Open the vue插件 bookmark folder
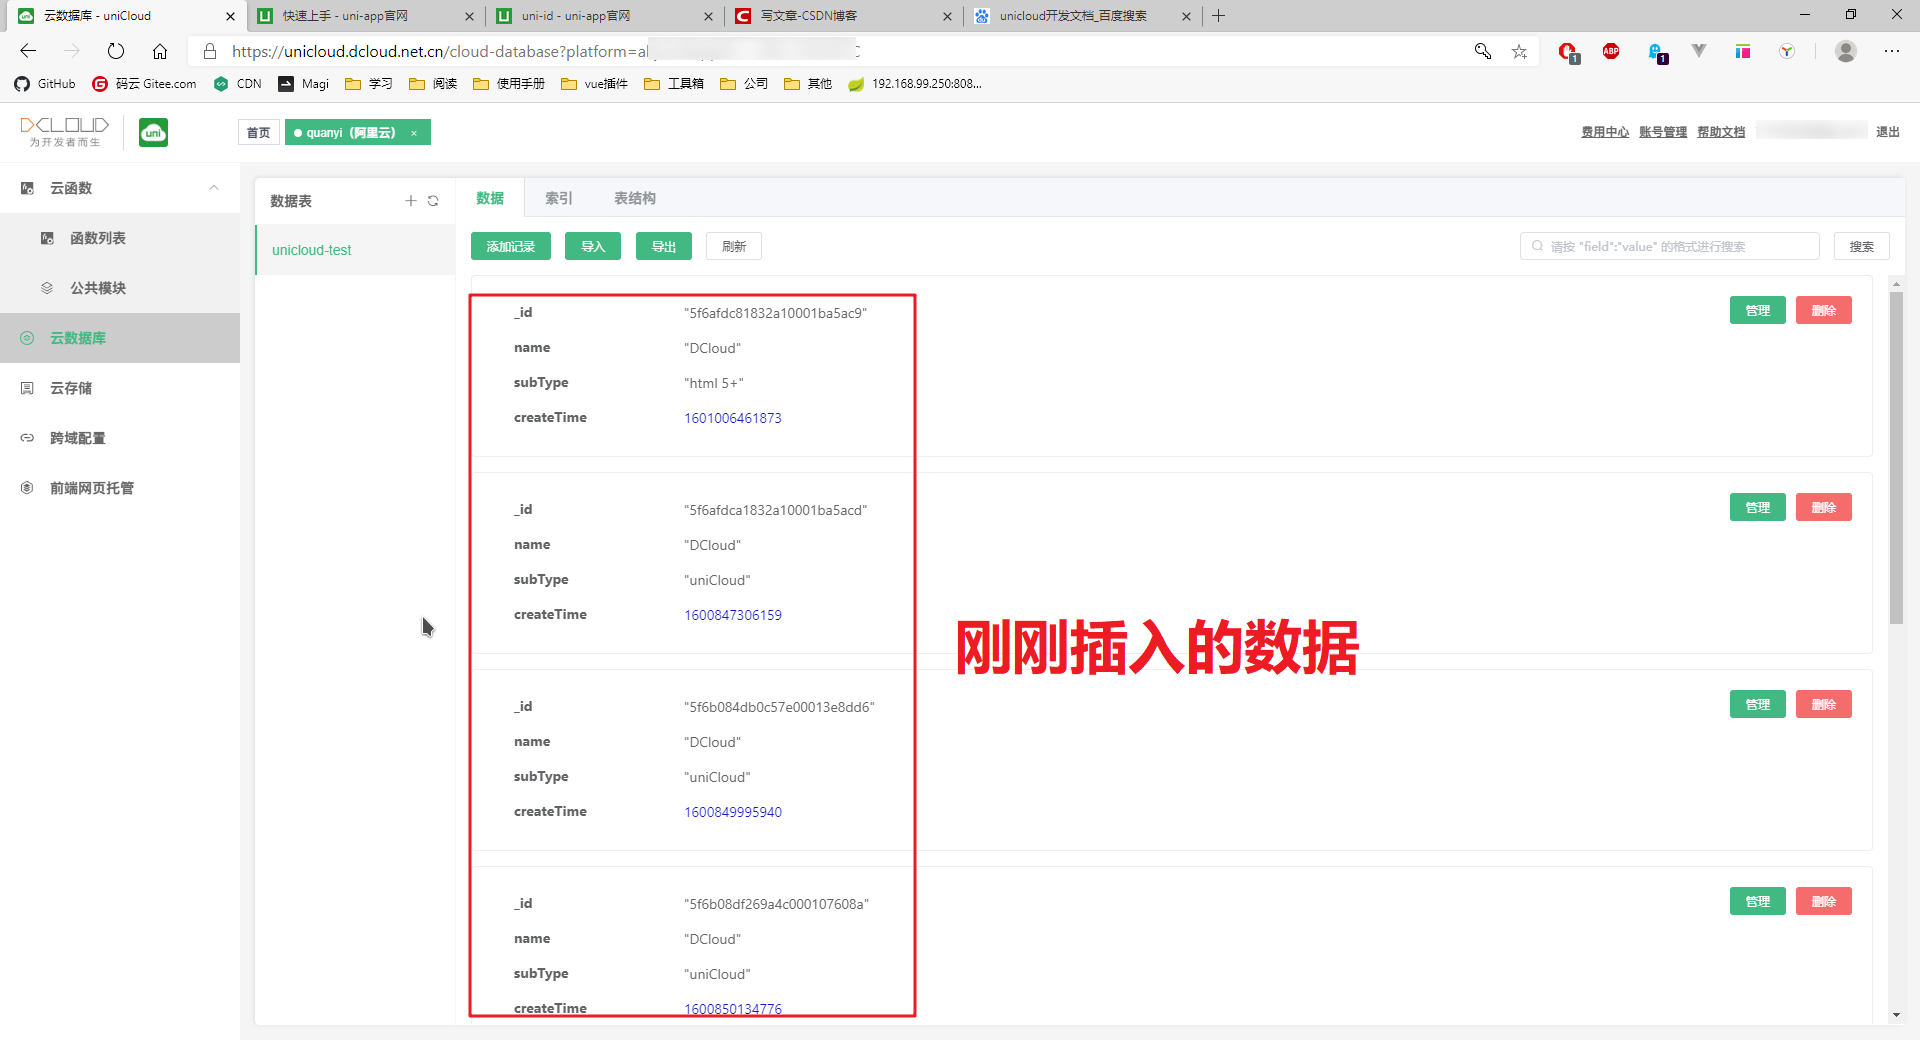Viewport: 1920px width, 1040px height. point(594,84)
